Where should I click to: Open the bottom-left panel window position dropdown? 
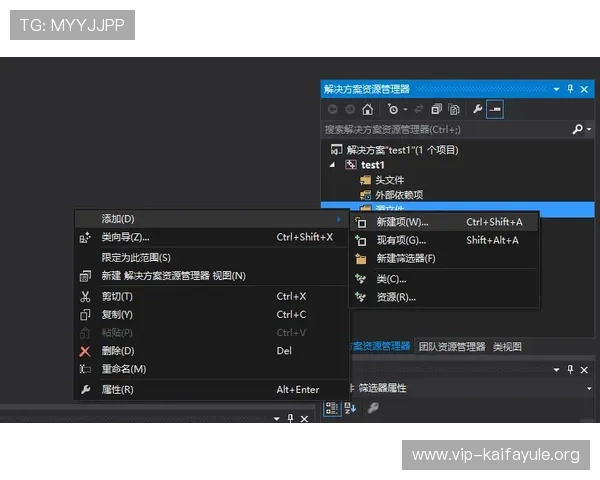coord(277,419)
